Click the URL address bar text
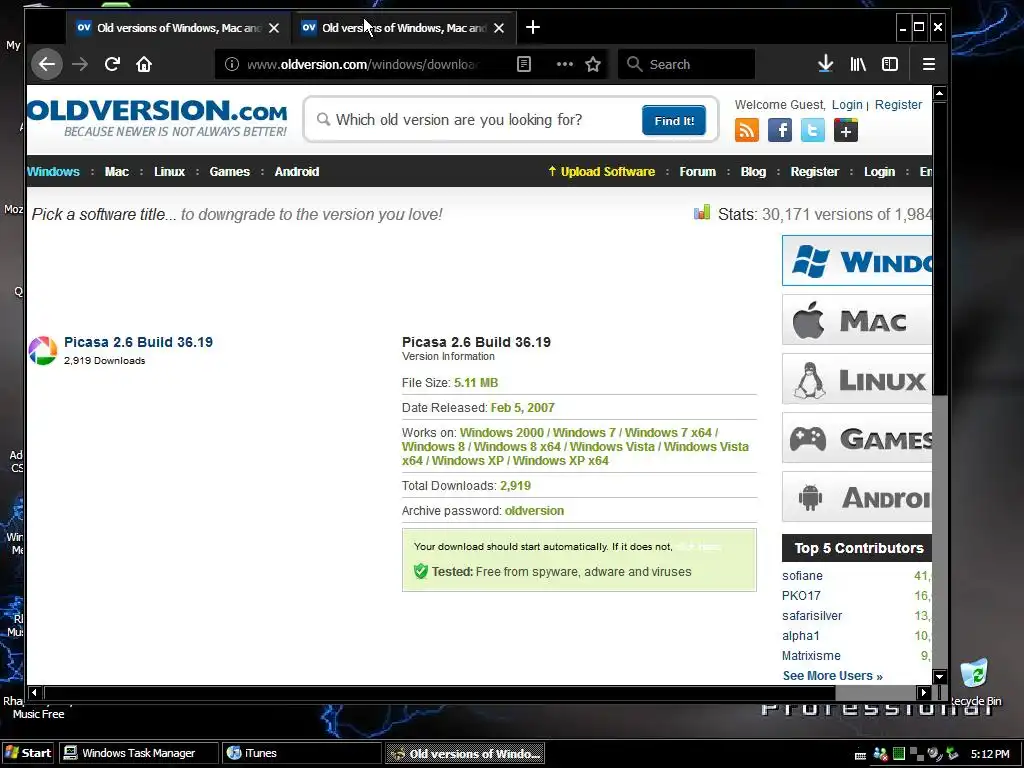 (363, 64)
